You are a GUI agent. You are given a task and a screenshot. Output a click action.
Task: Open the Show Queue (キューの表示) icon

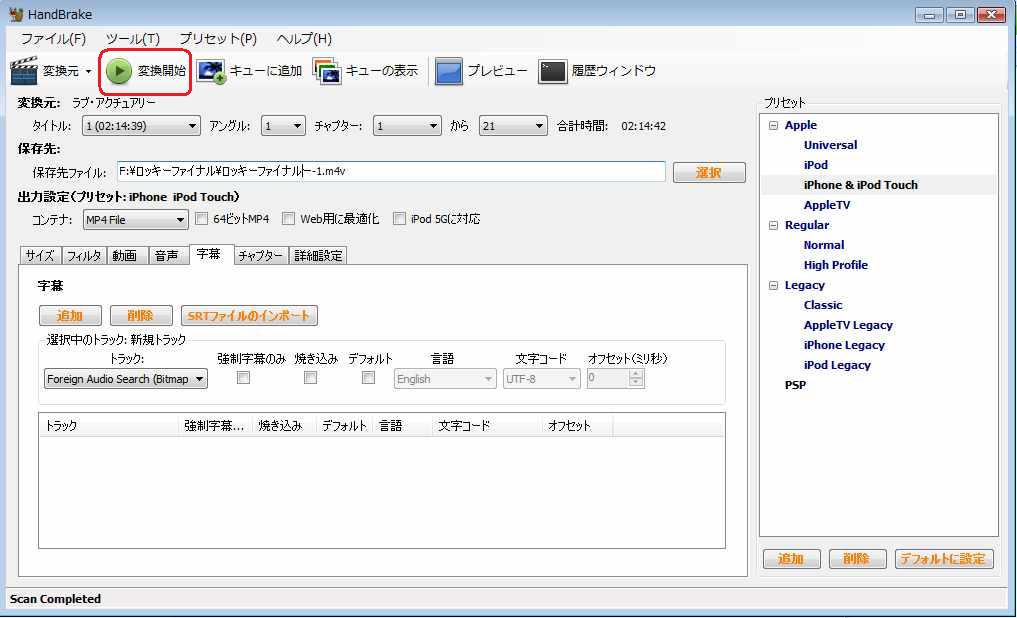point(327,71)
